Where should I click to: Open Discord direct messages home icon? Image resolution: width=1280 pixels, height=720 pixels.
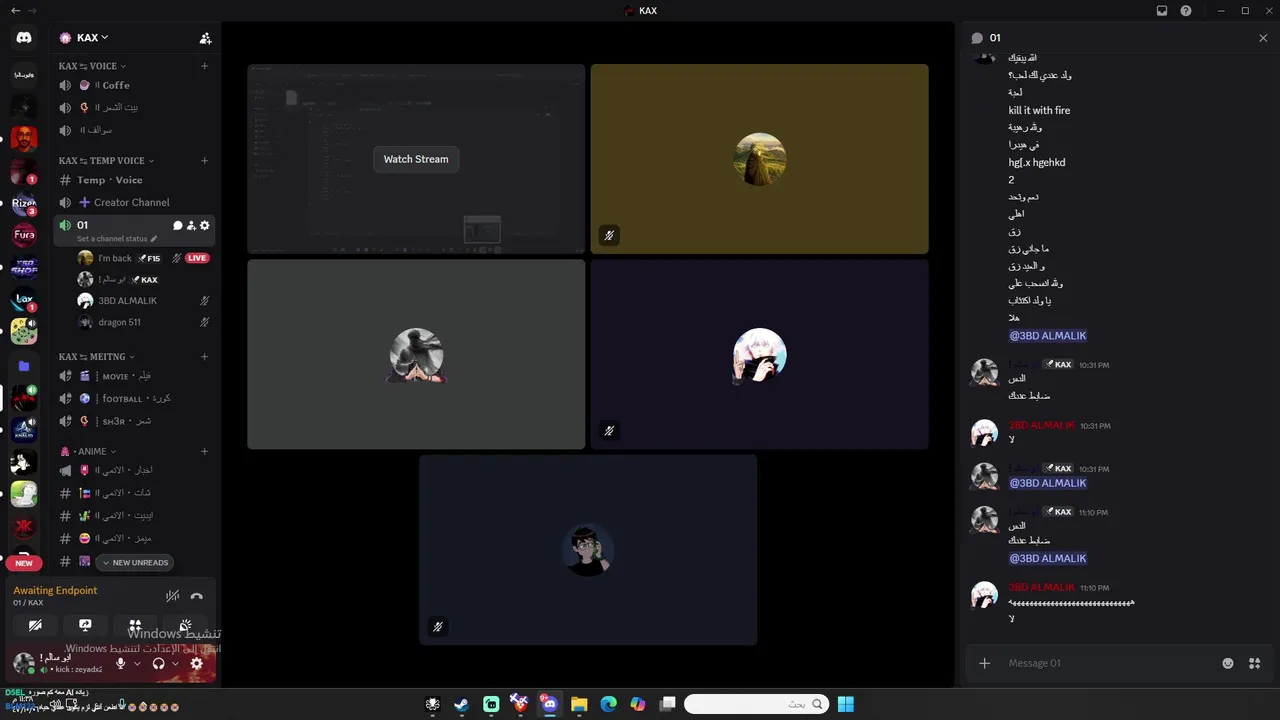pos(24,38)
